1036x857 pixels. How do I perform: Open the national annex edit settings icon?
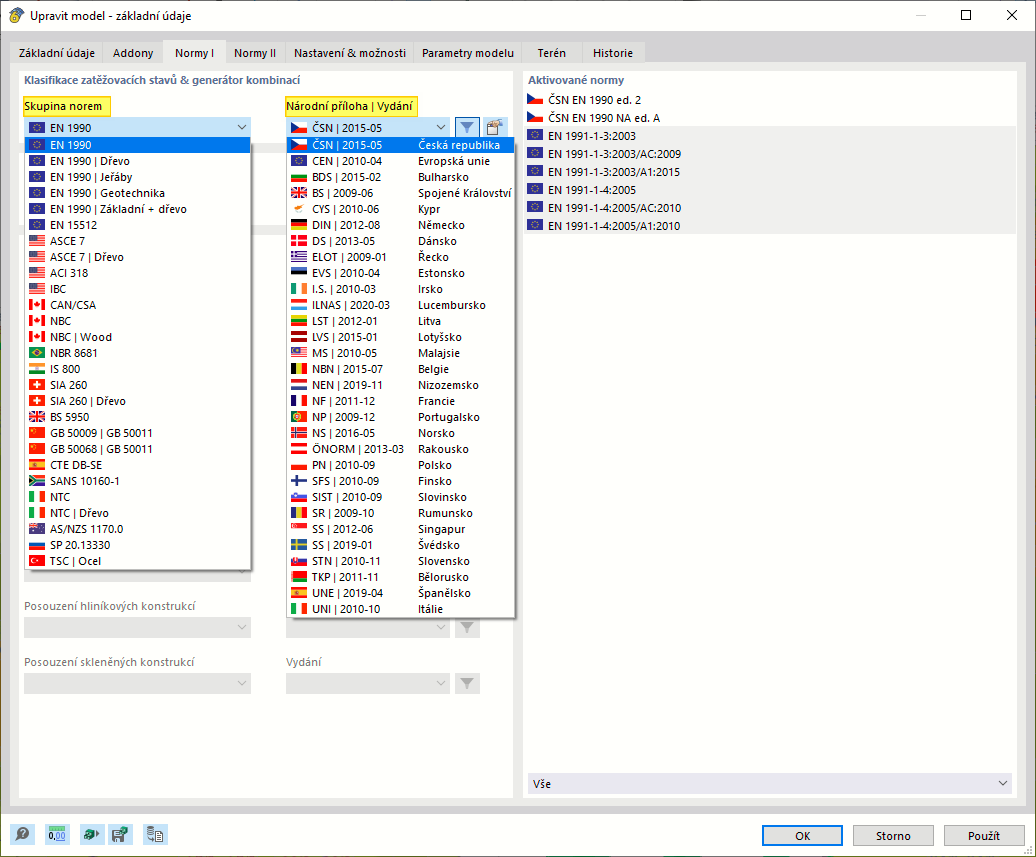495,127
